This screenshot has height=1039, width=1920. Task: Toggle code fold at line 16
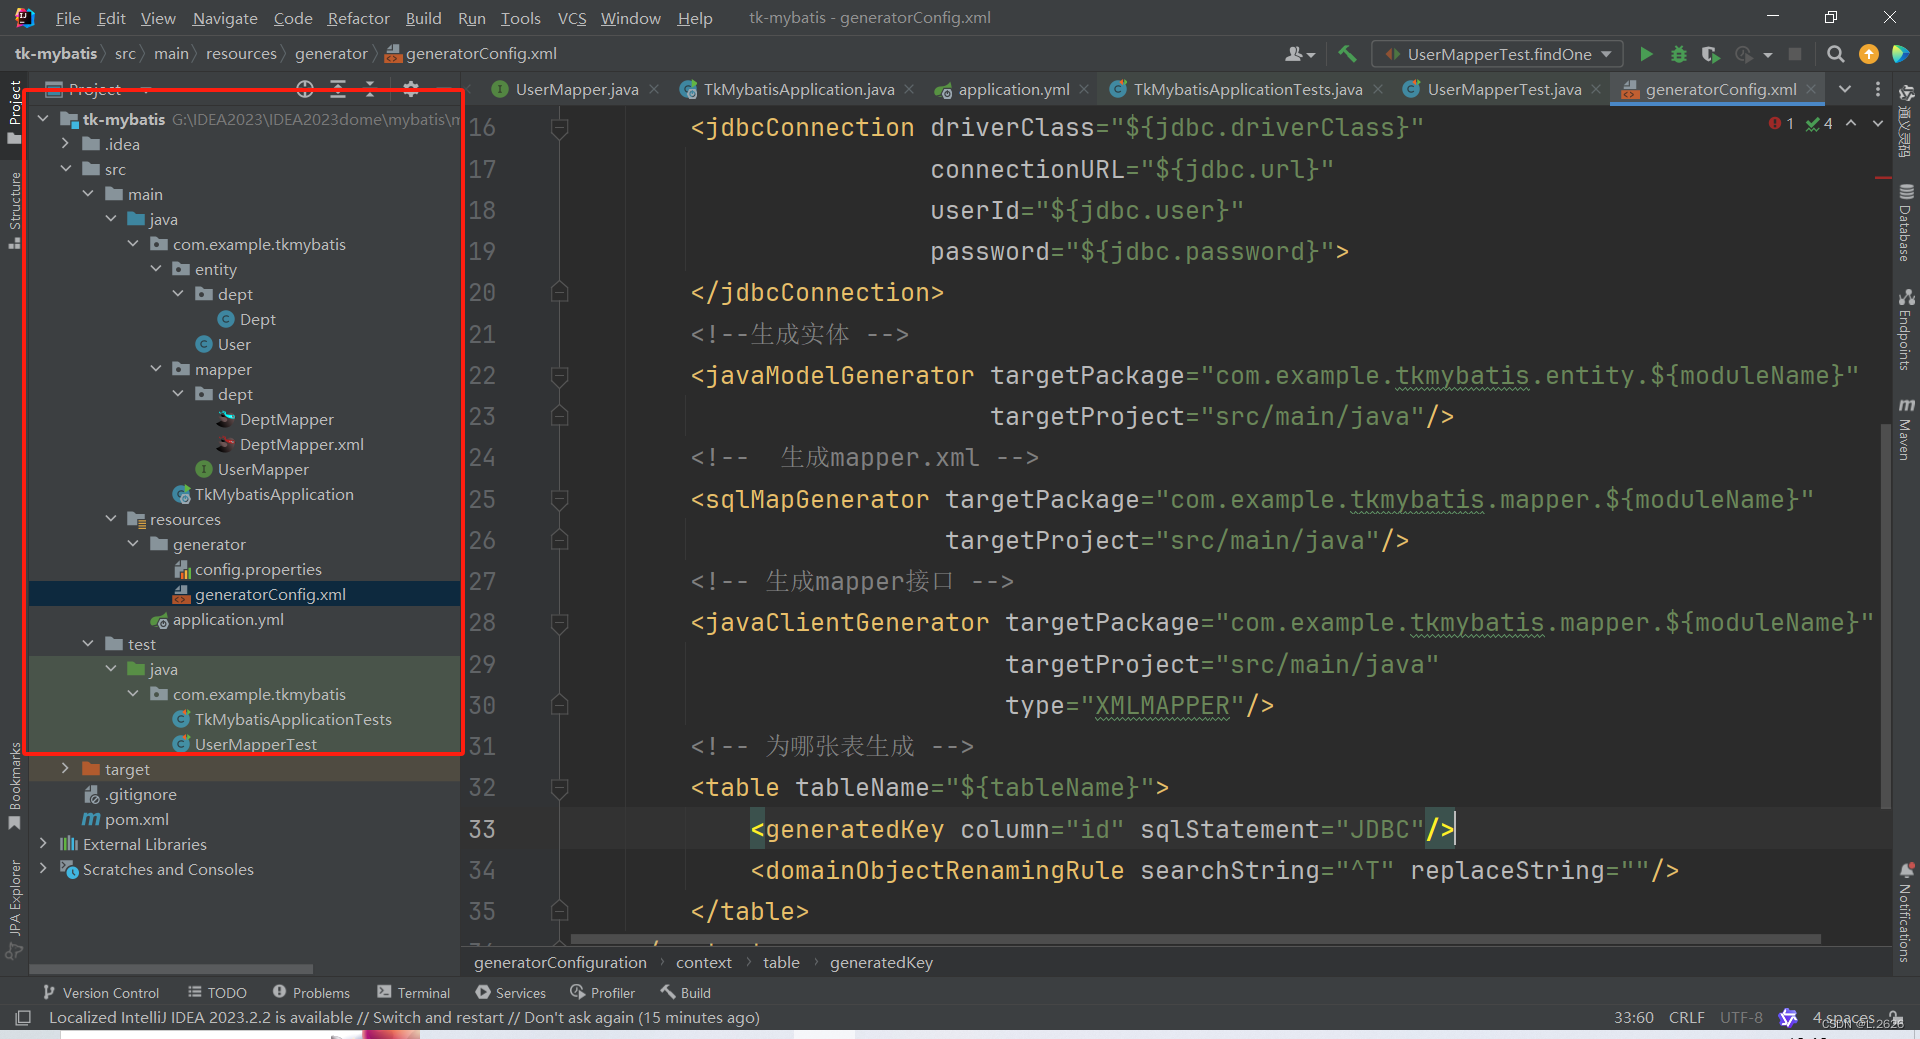[x=560, y=128]
